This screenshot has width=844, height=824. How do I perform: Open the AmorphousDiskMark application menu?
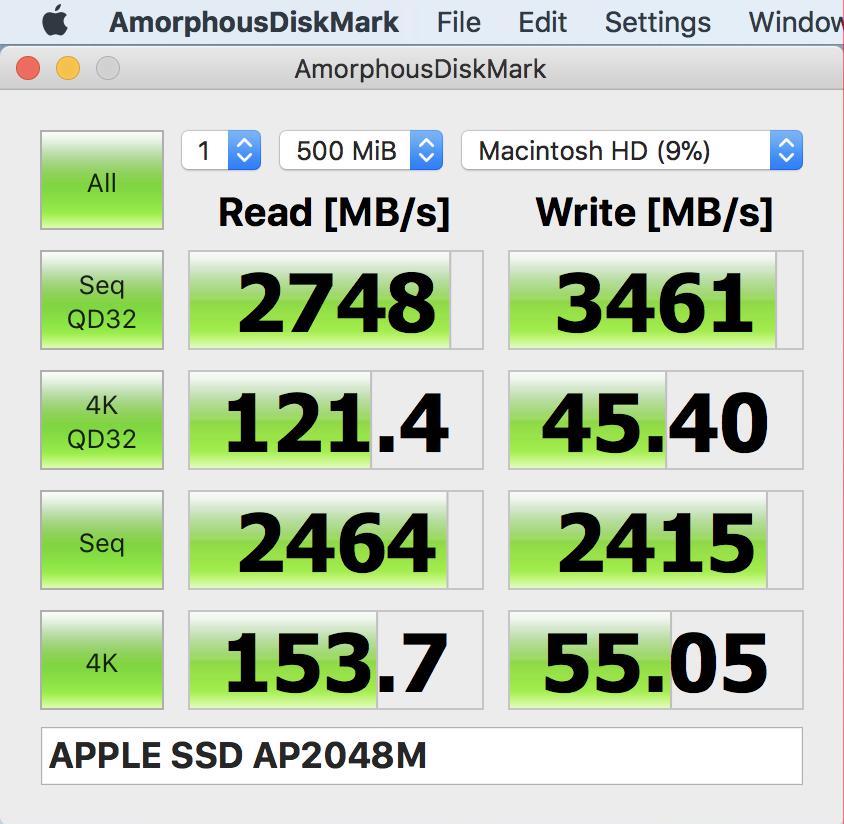254,23
